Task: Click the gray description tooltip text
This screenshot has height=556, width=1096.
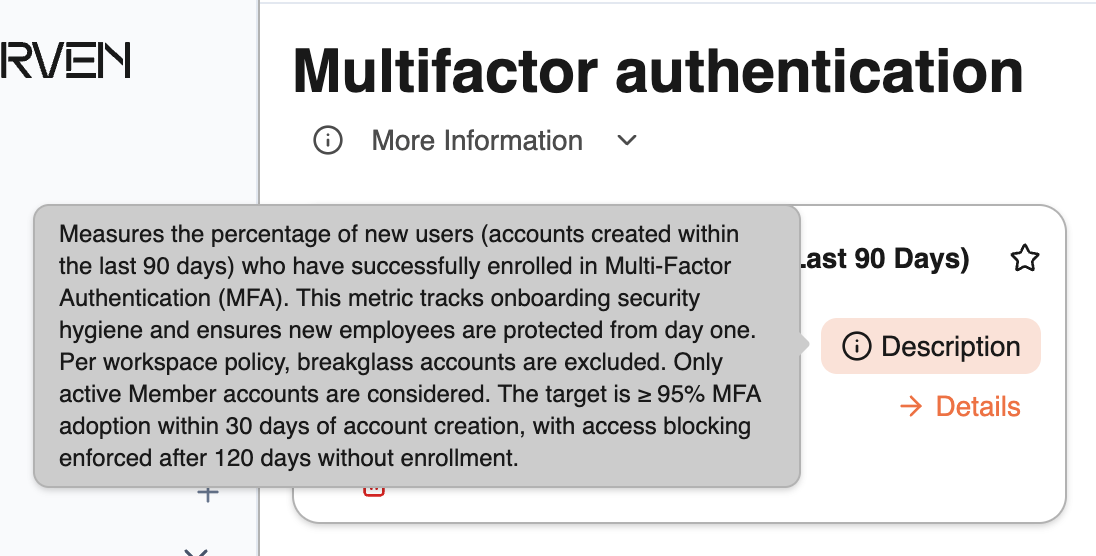Action: click(x=410, y=346)
